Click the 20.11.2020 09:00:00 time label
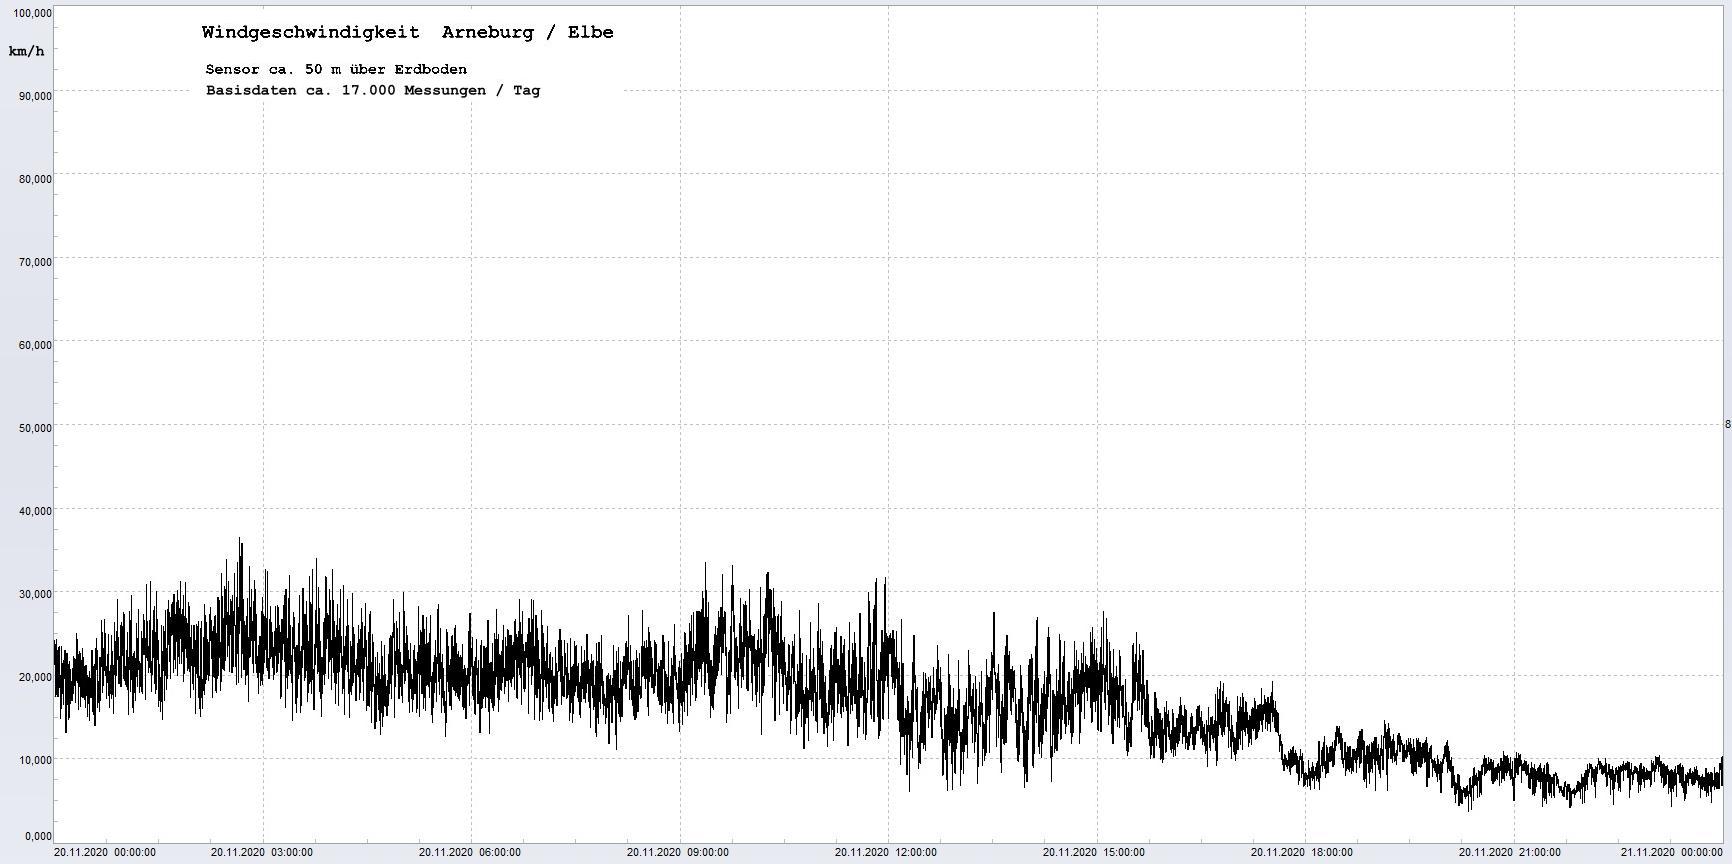Screen dimensions: 1732x864 point(678,853)
